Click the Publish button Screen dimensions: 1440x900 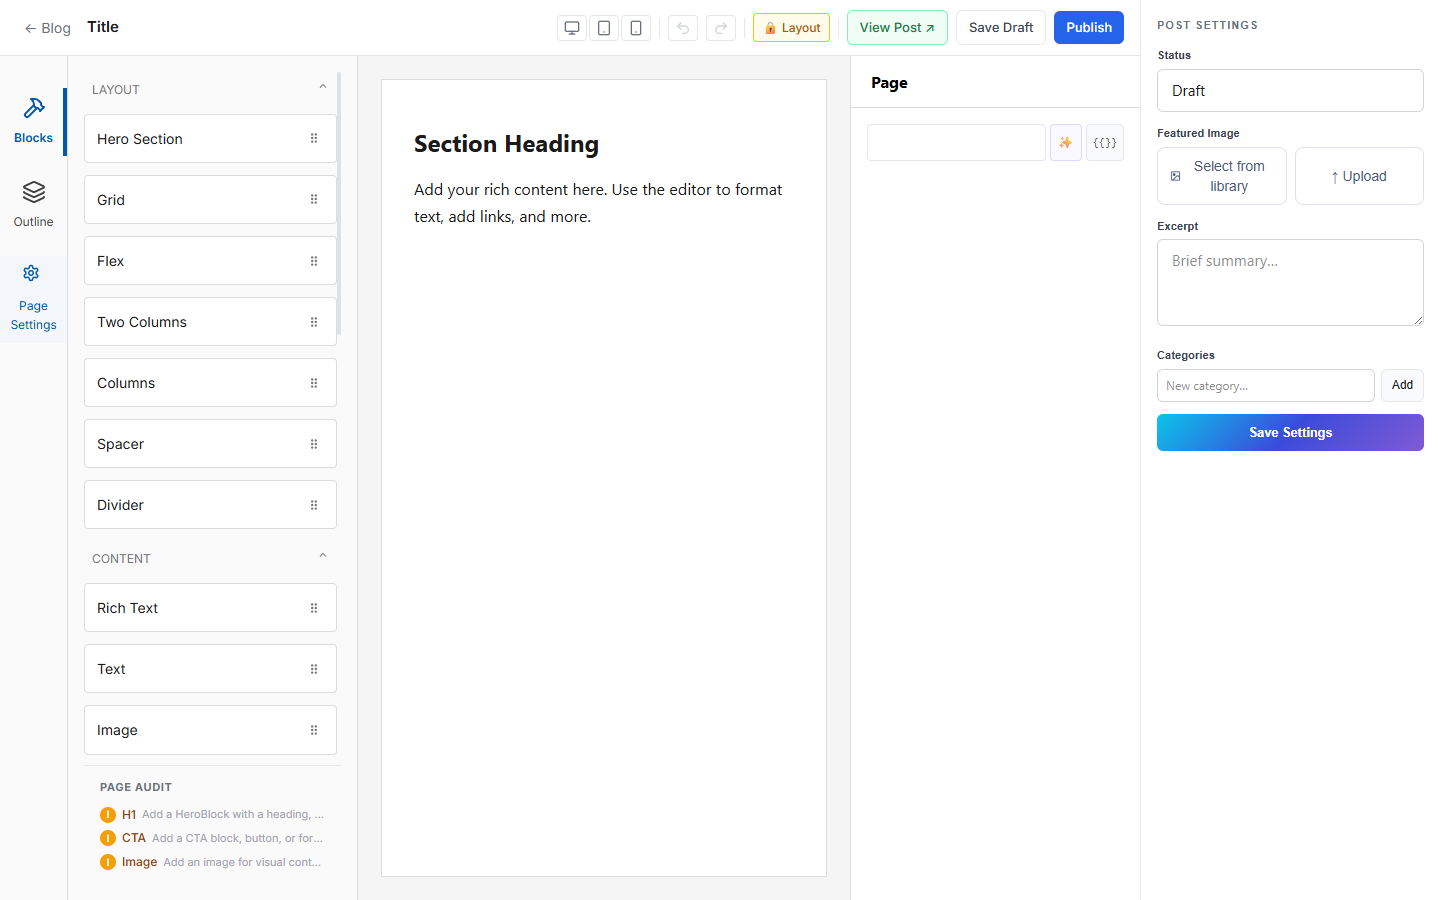pyautogui.click(x=1089, y=28)
